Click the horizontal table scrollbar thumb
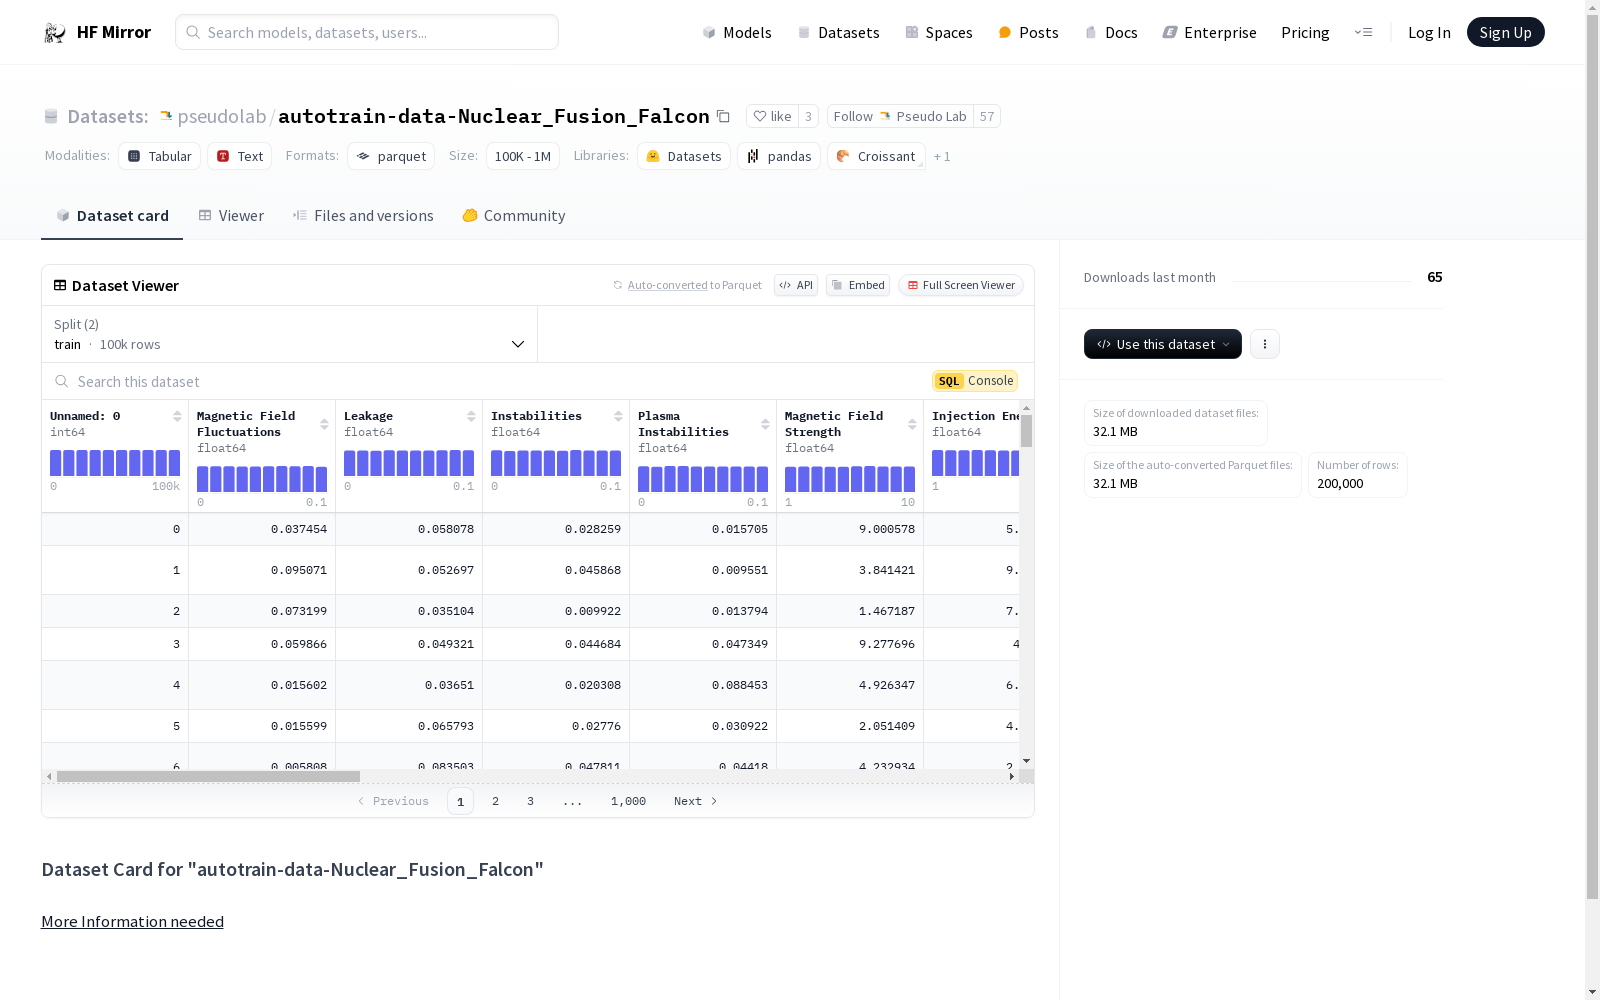 [x=208, y=776]
